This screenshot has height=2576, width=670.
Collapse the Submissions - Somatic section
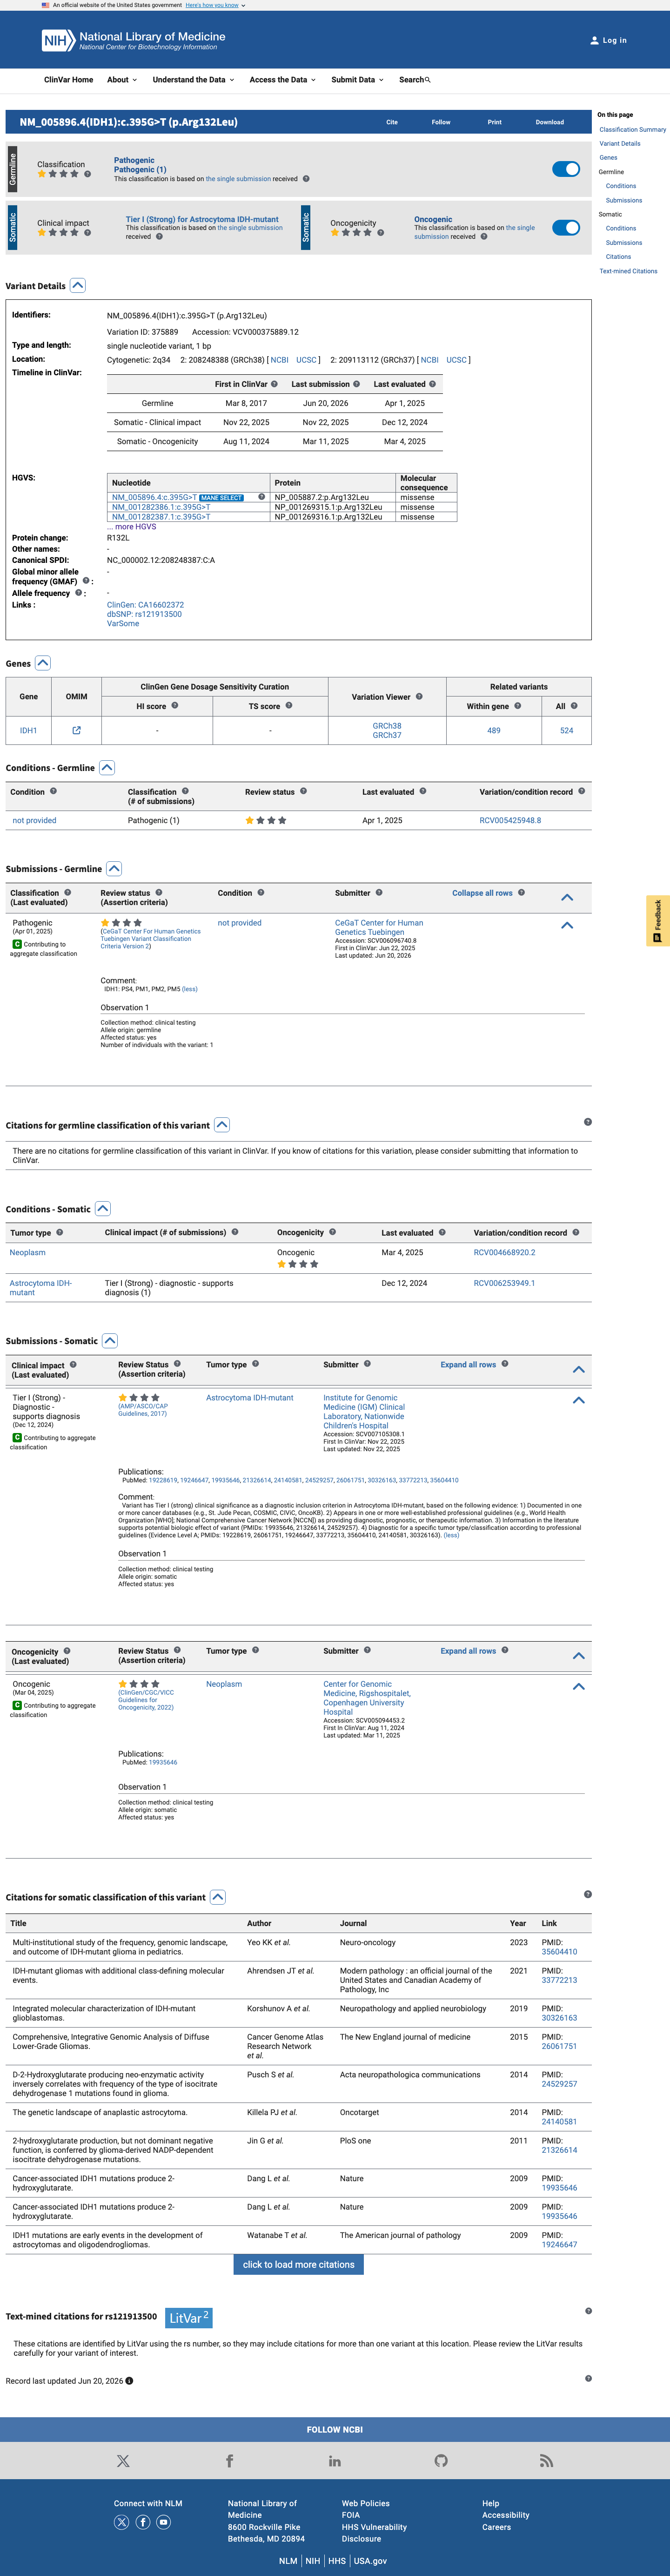110,1341
